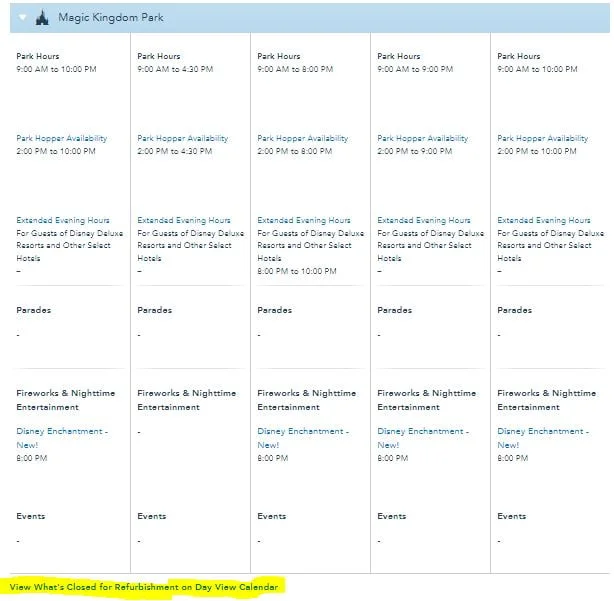The height and width of the screenshot is (601, 614).
Task: Open Park Hopper Availability above 2:00 PM to 9:00 PM
Action: point(423,138)
